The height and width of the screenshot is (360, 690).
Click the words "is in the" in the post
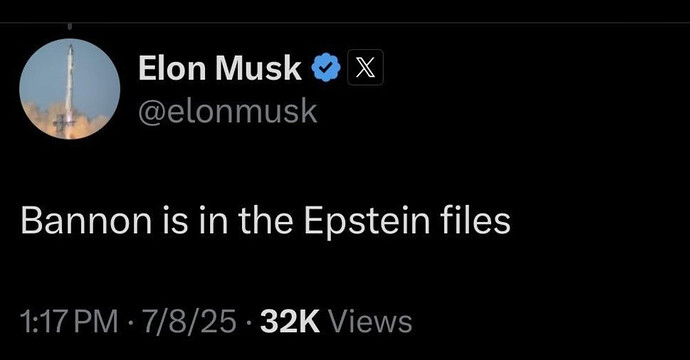click(x=228, y=219)
